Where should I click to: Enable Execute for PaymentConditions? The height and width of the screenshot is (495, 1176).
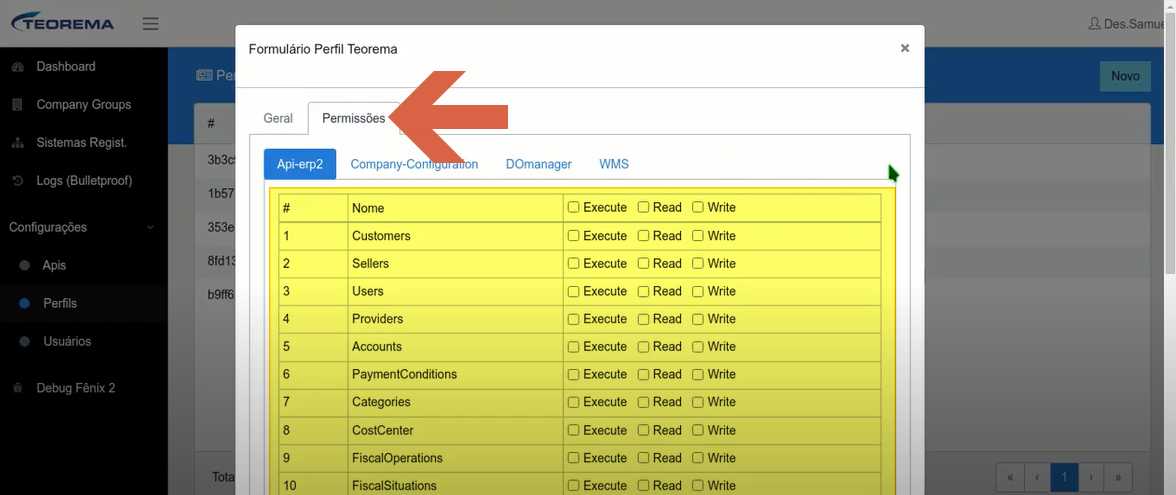574,374
